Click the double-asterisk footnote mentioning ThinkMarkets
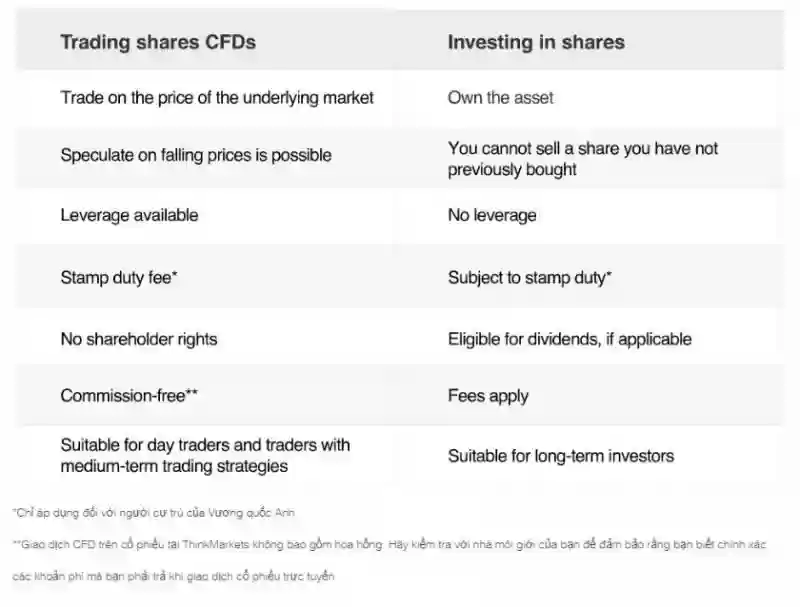 pyautogui.click(x=389, y=544)
